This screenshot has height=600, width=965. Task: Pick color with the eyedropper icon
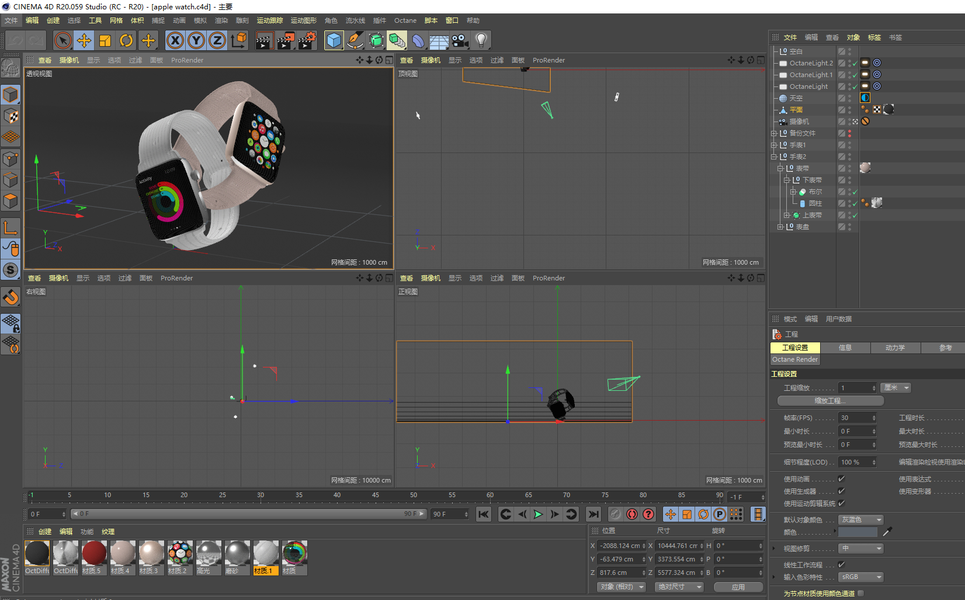(x=887, y=532)
